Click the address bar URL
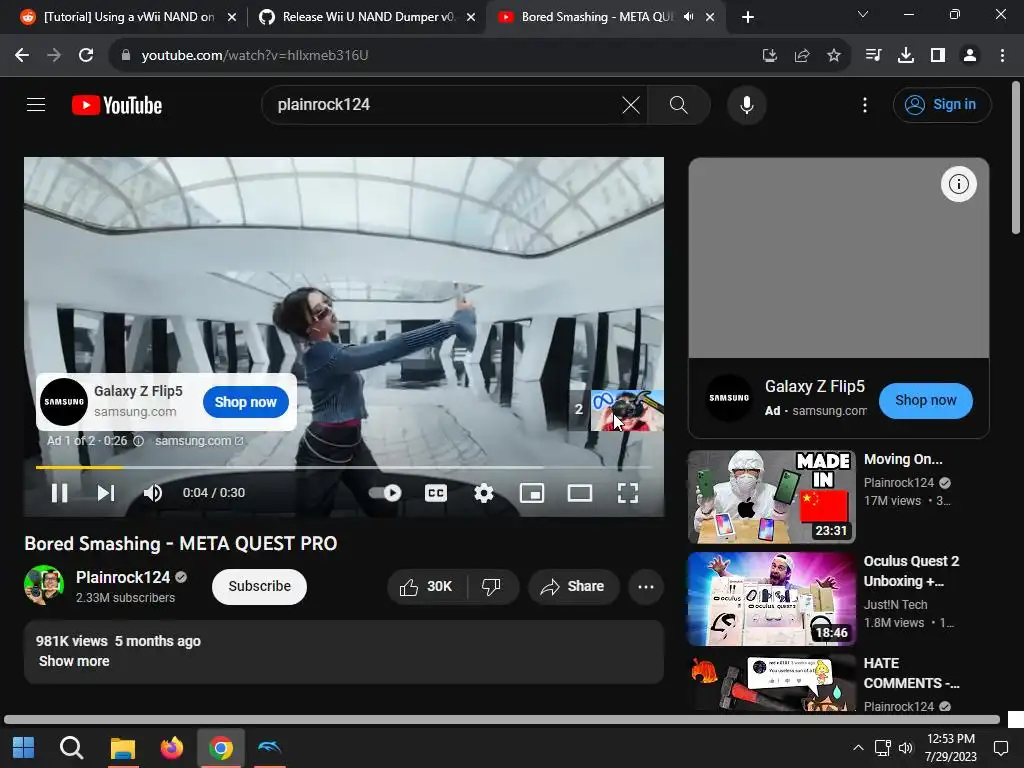 click(255, 56)
